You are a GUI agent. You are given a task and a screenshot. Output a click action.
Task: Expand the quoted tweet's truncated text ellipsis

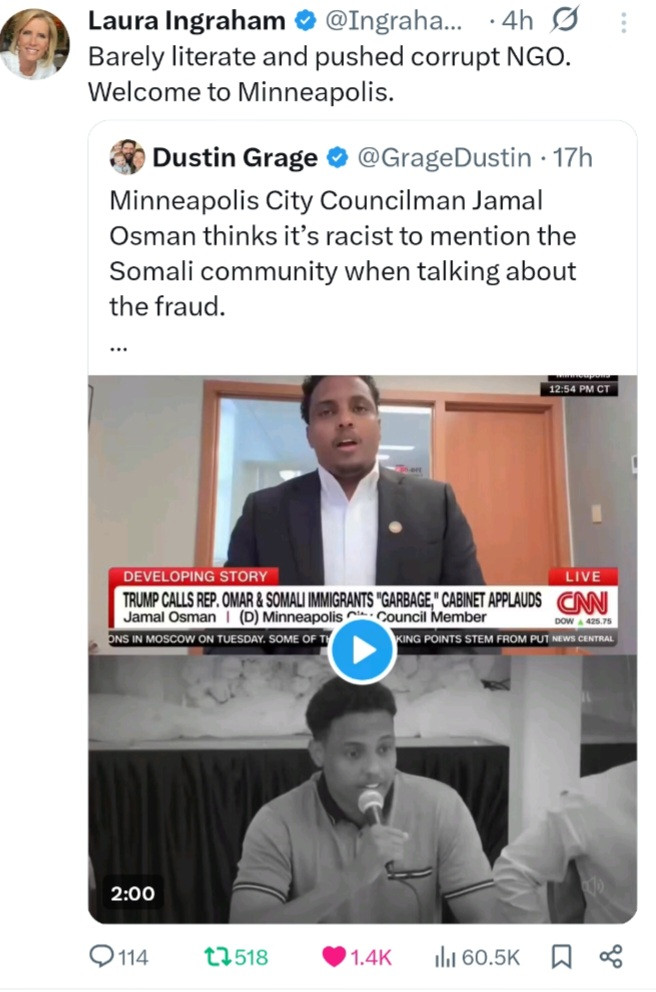(118, 347)
